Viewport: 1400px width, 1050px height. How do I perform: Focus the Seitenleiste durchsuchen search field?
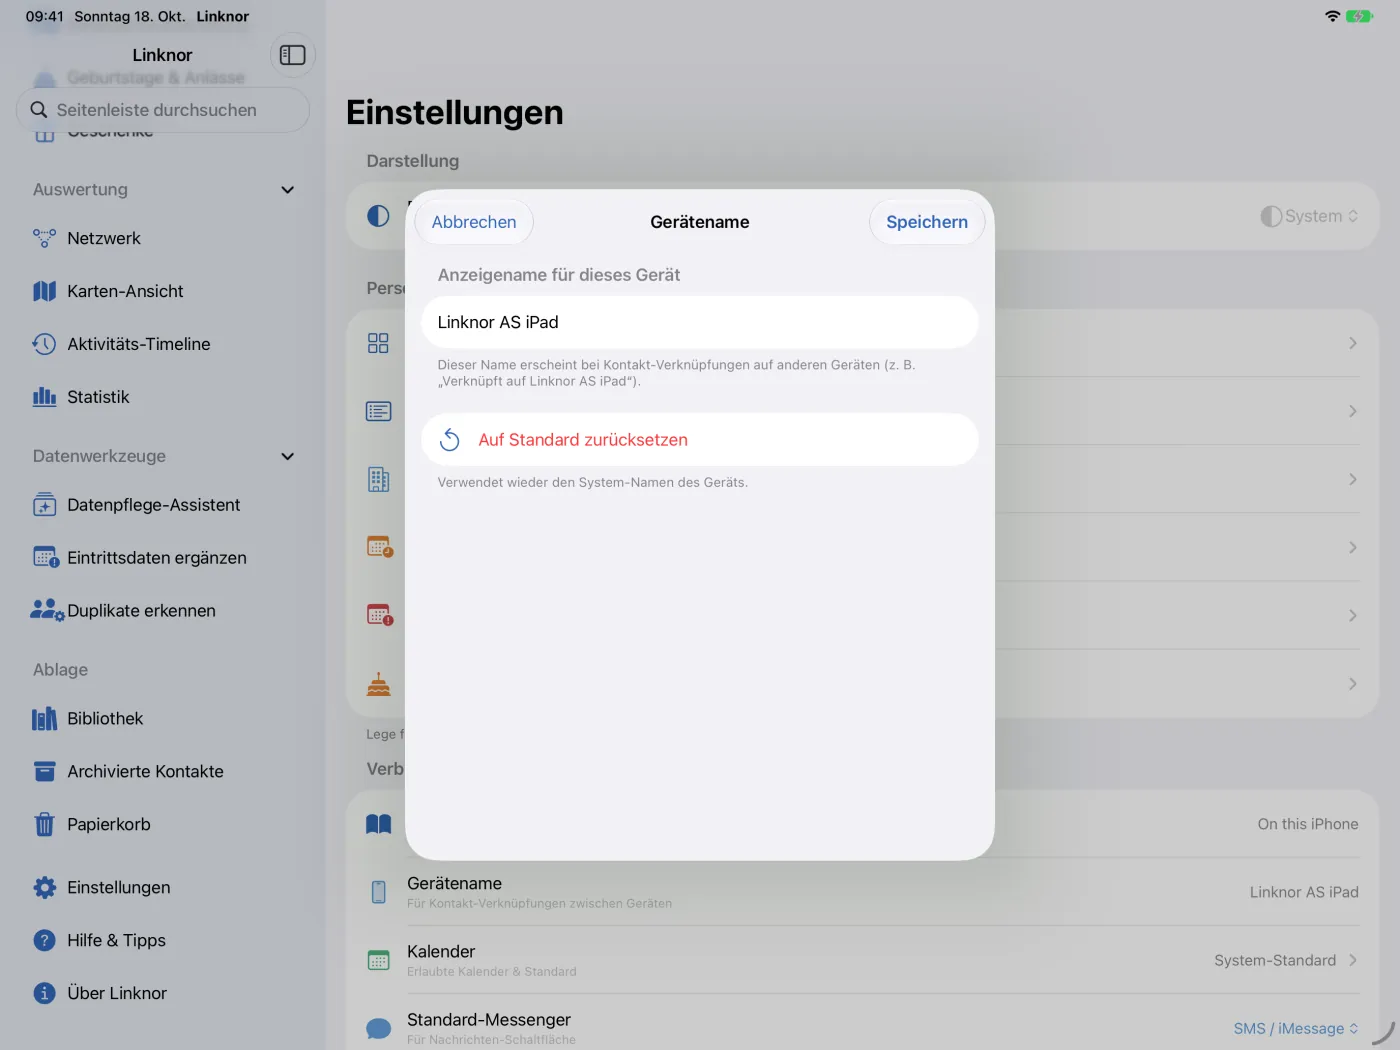(x=163, y=110)
